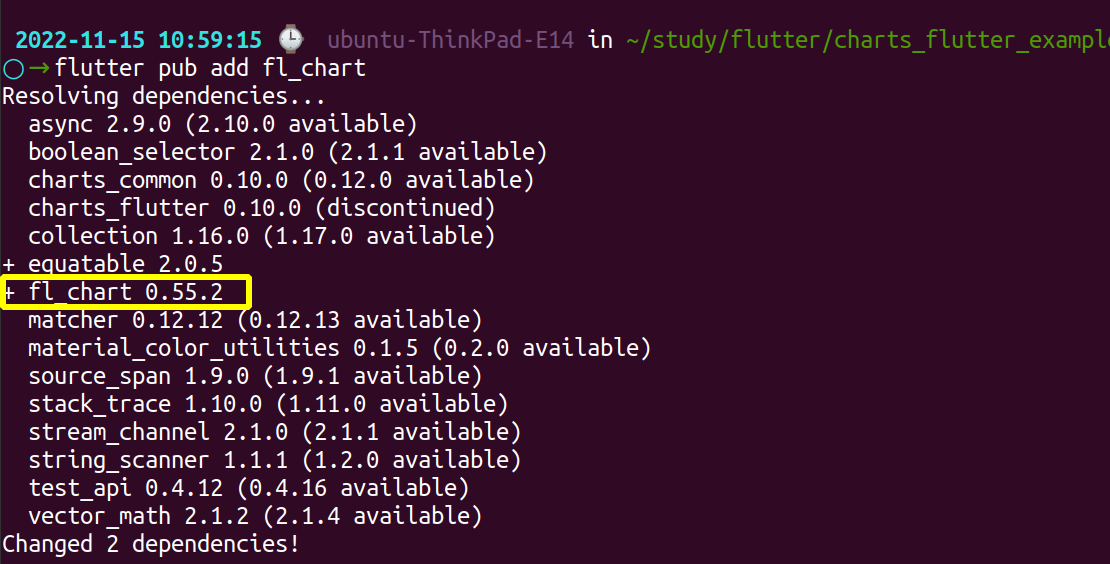Select the matcher 0.12.12 line
1110x564 pixels.
tap(255, 321)
